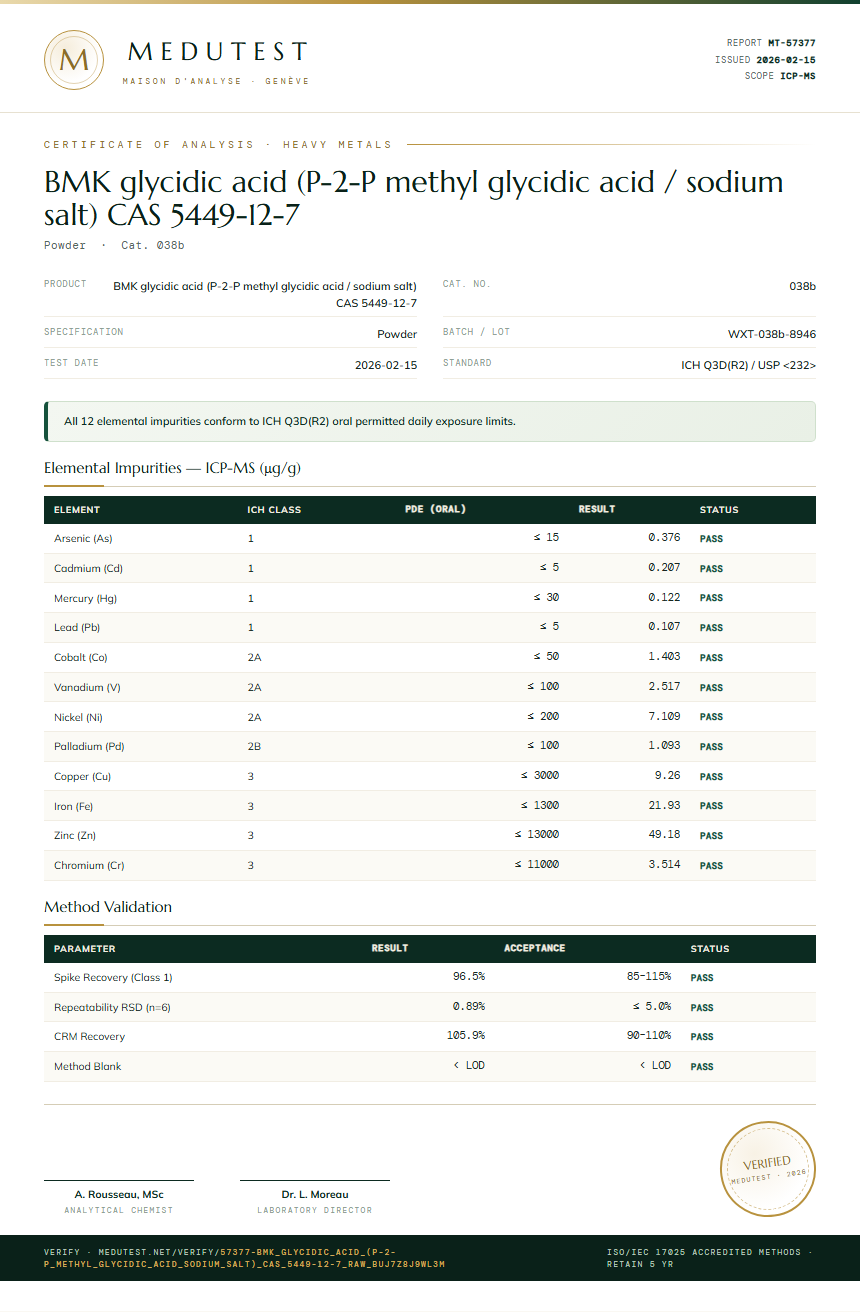Click the Elemental Impurities section heading
This screenshot has width=860, height=1312.
coord(172,468)
